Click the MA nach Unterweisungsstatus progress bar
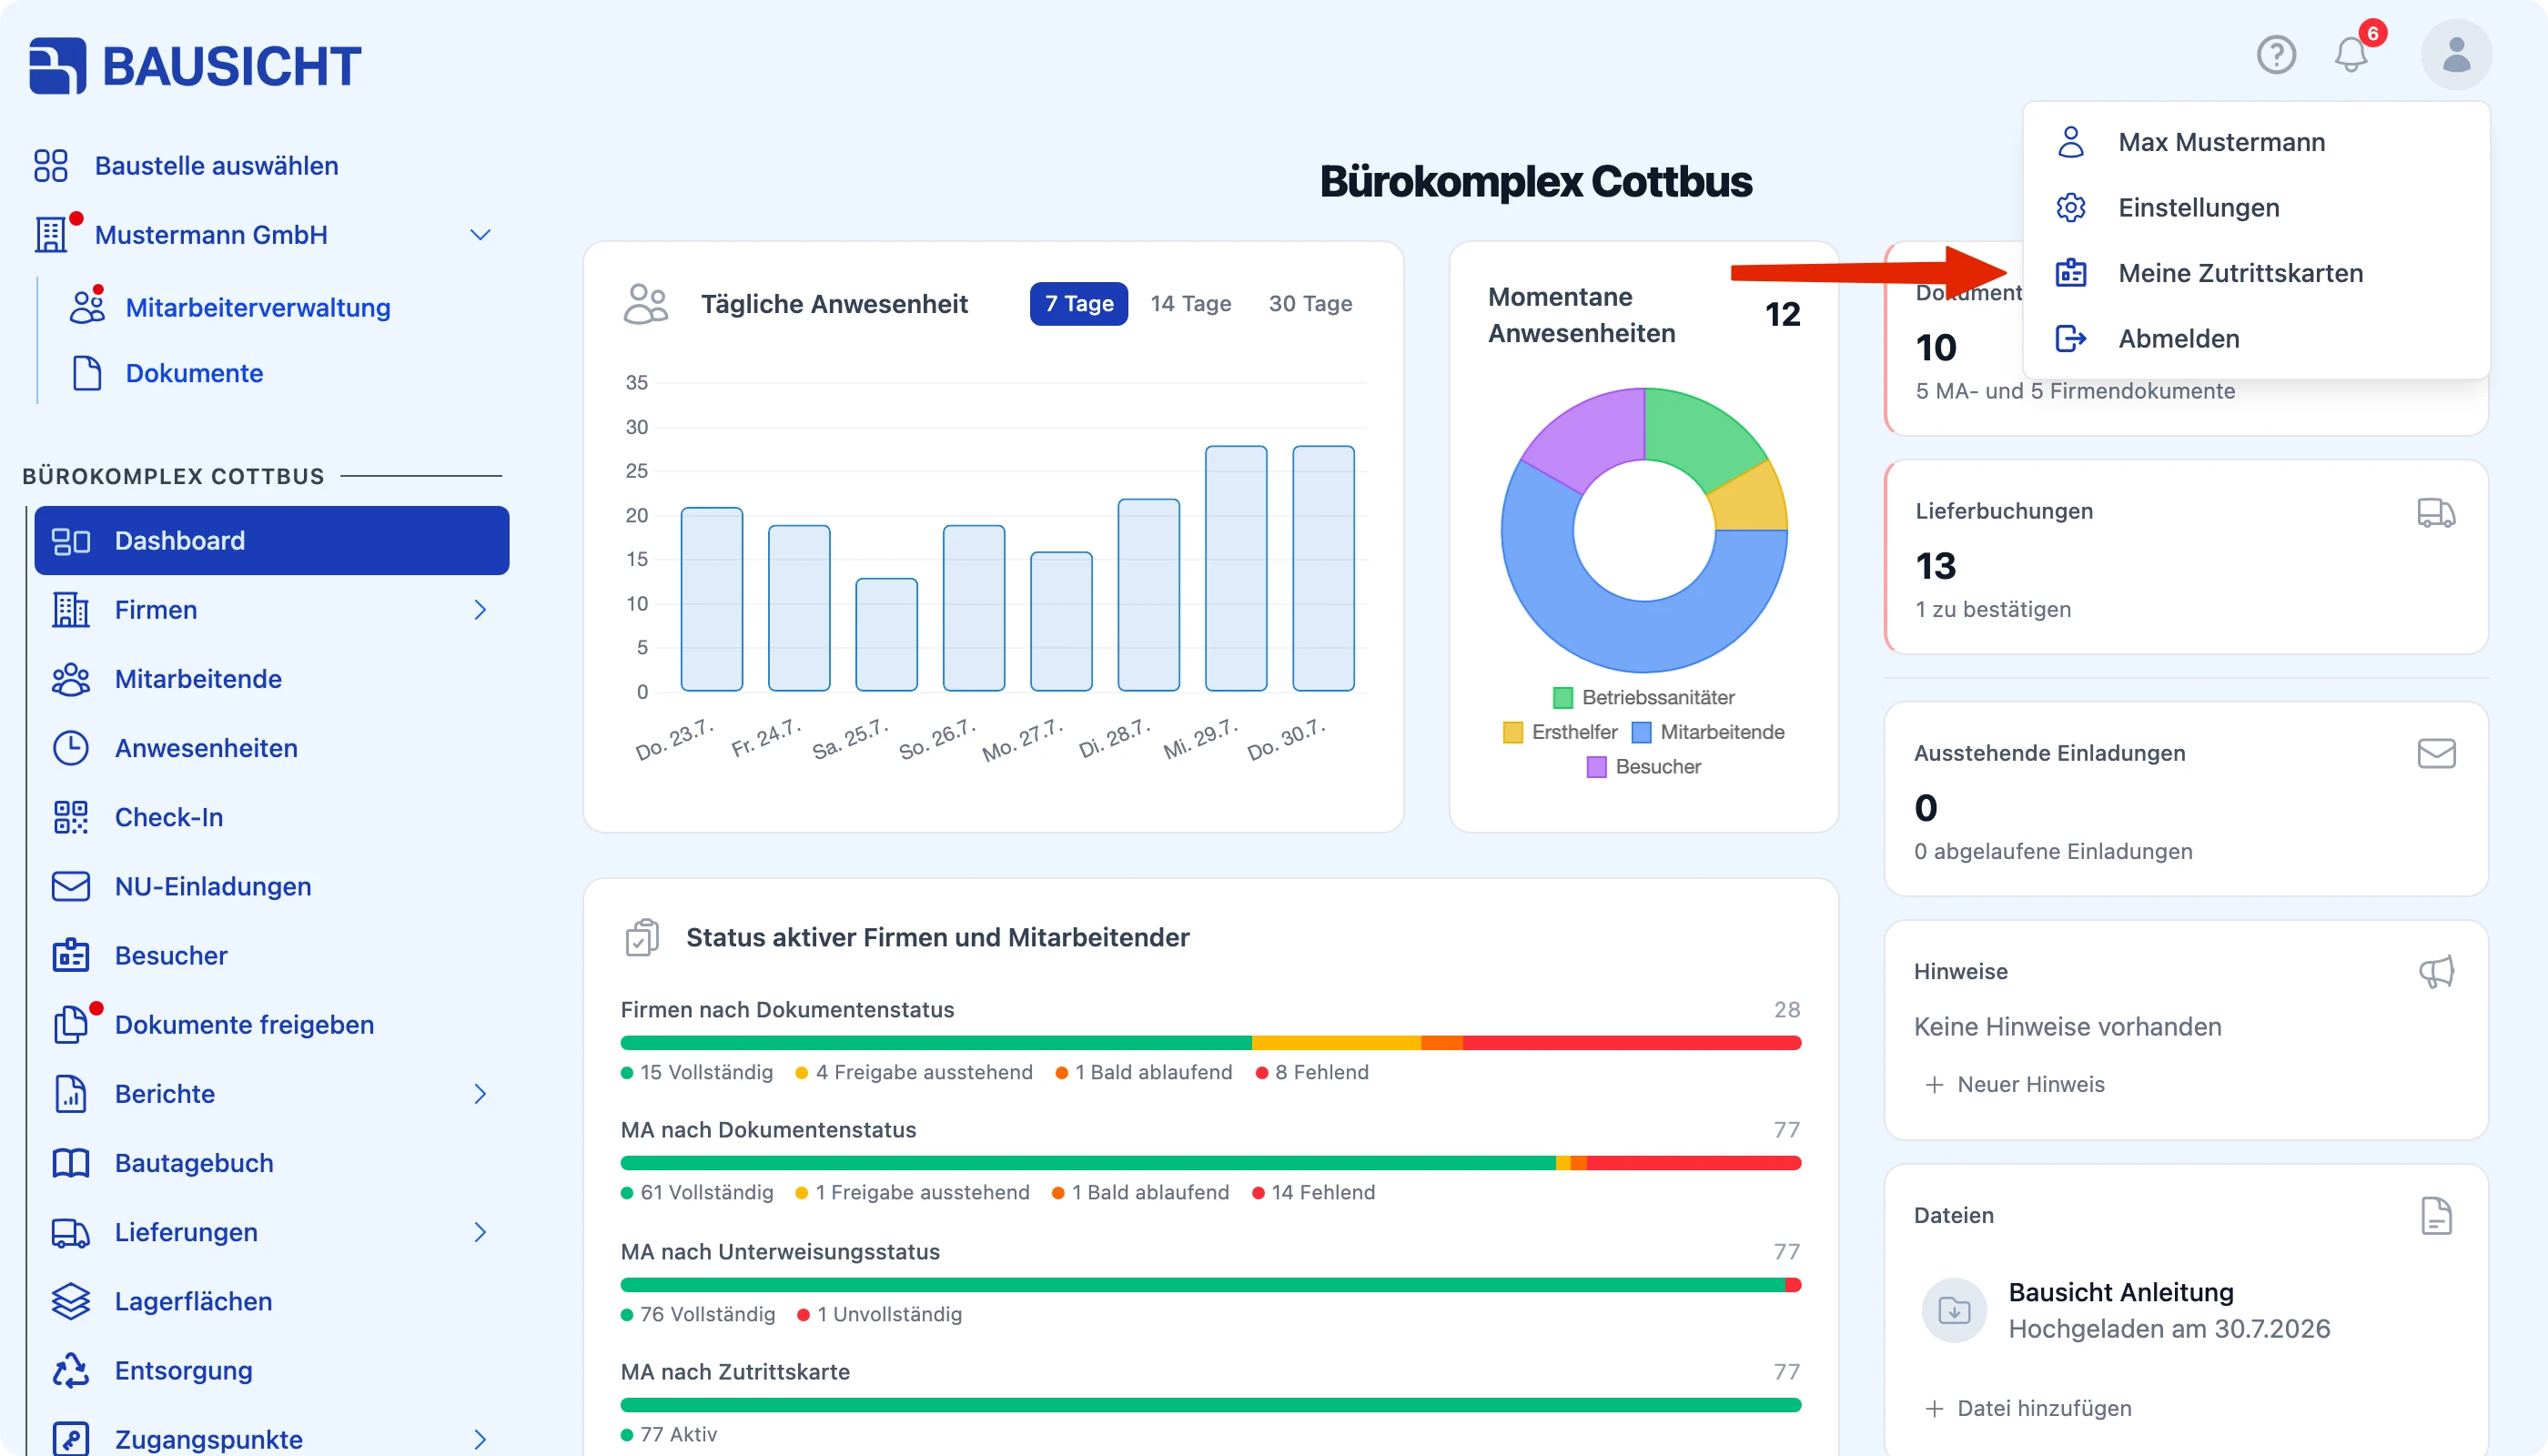This screenshot has height=1456, width=2548. click(1210, 1285)
